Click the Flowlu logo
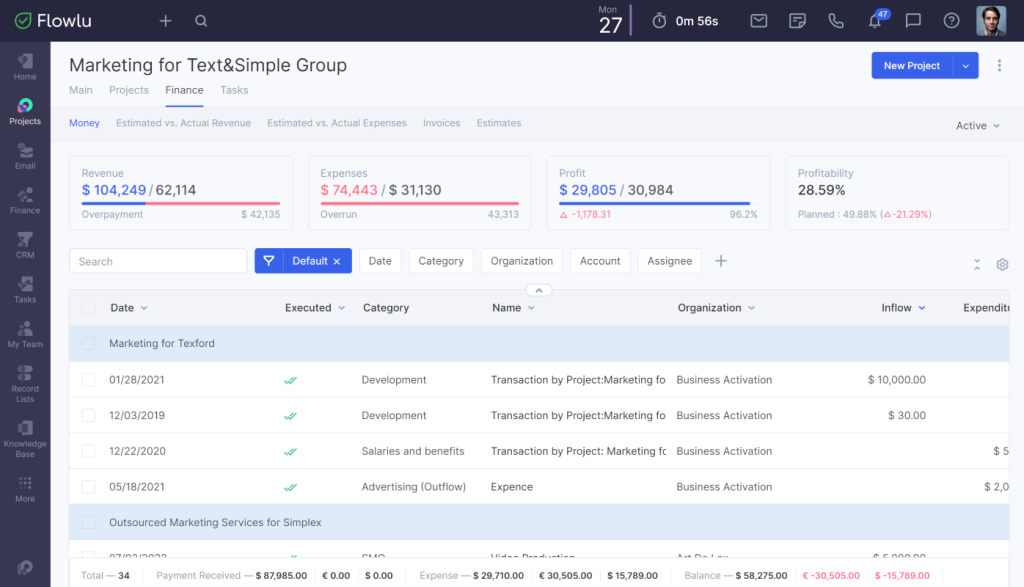1024x587 pixels. [x=53, y=21]
